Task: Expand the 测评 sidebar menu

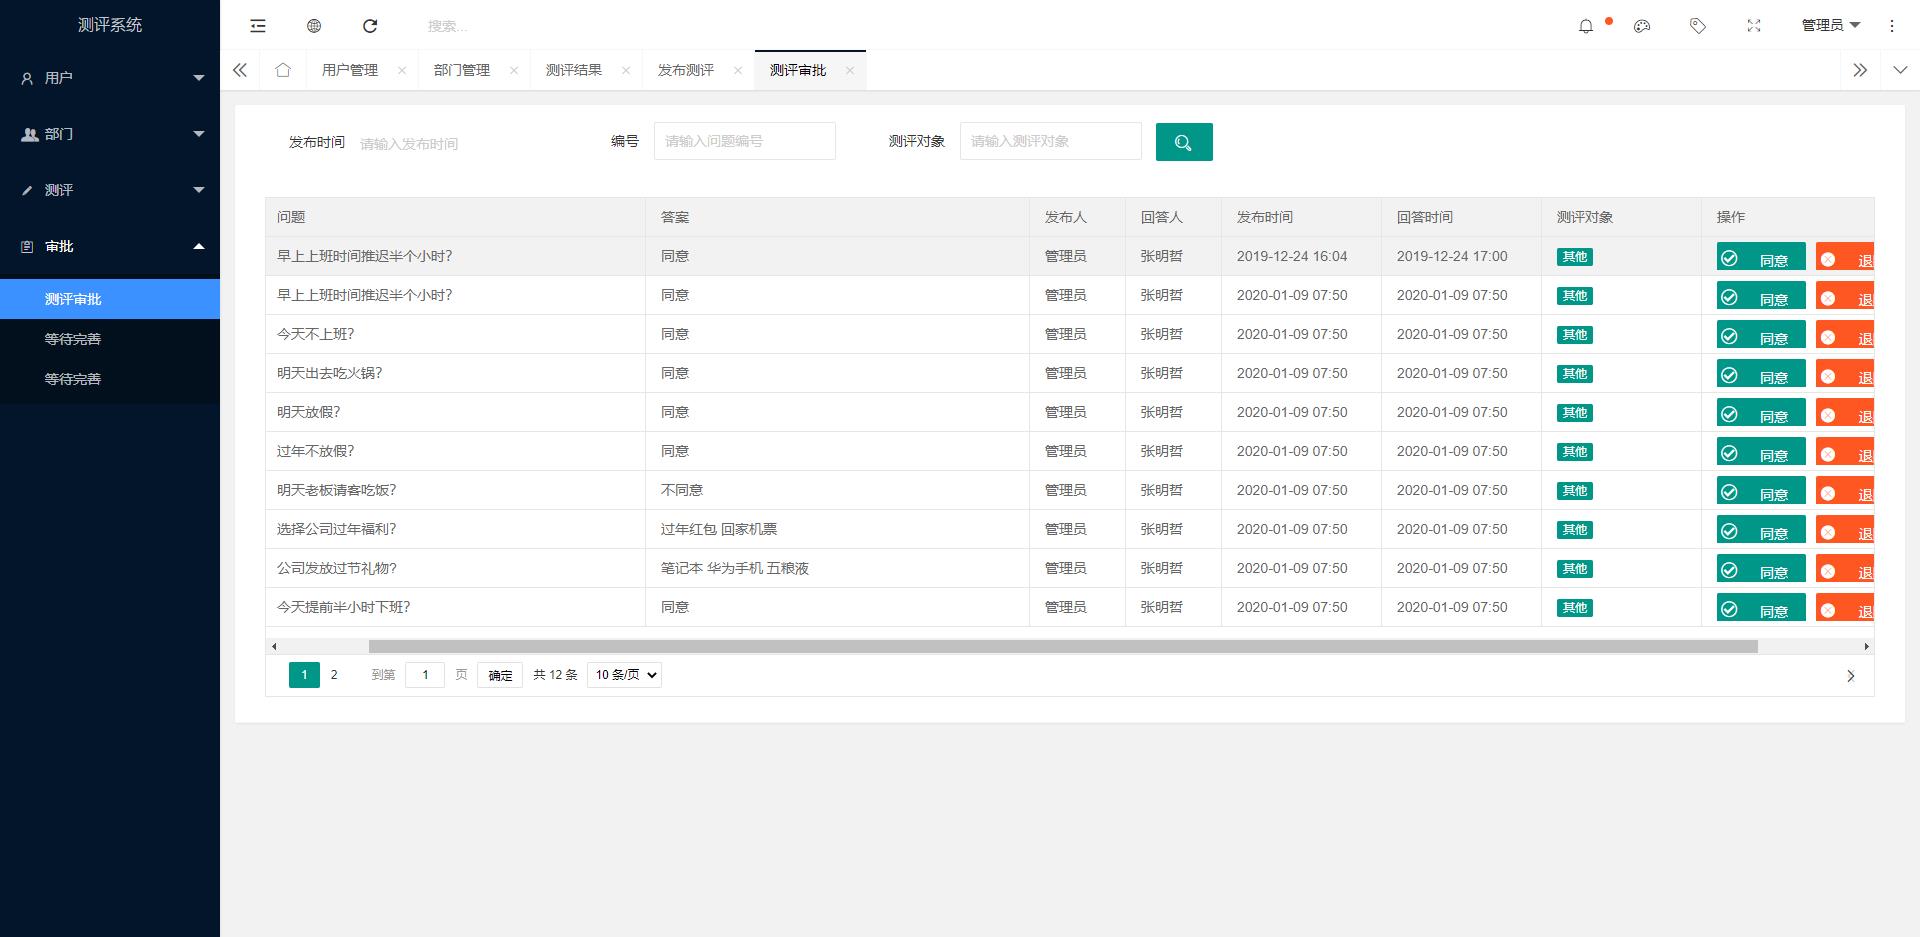Action: pyautogui.click(x=110, y=190)
